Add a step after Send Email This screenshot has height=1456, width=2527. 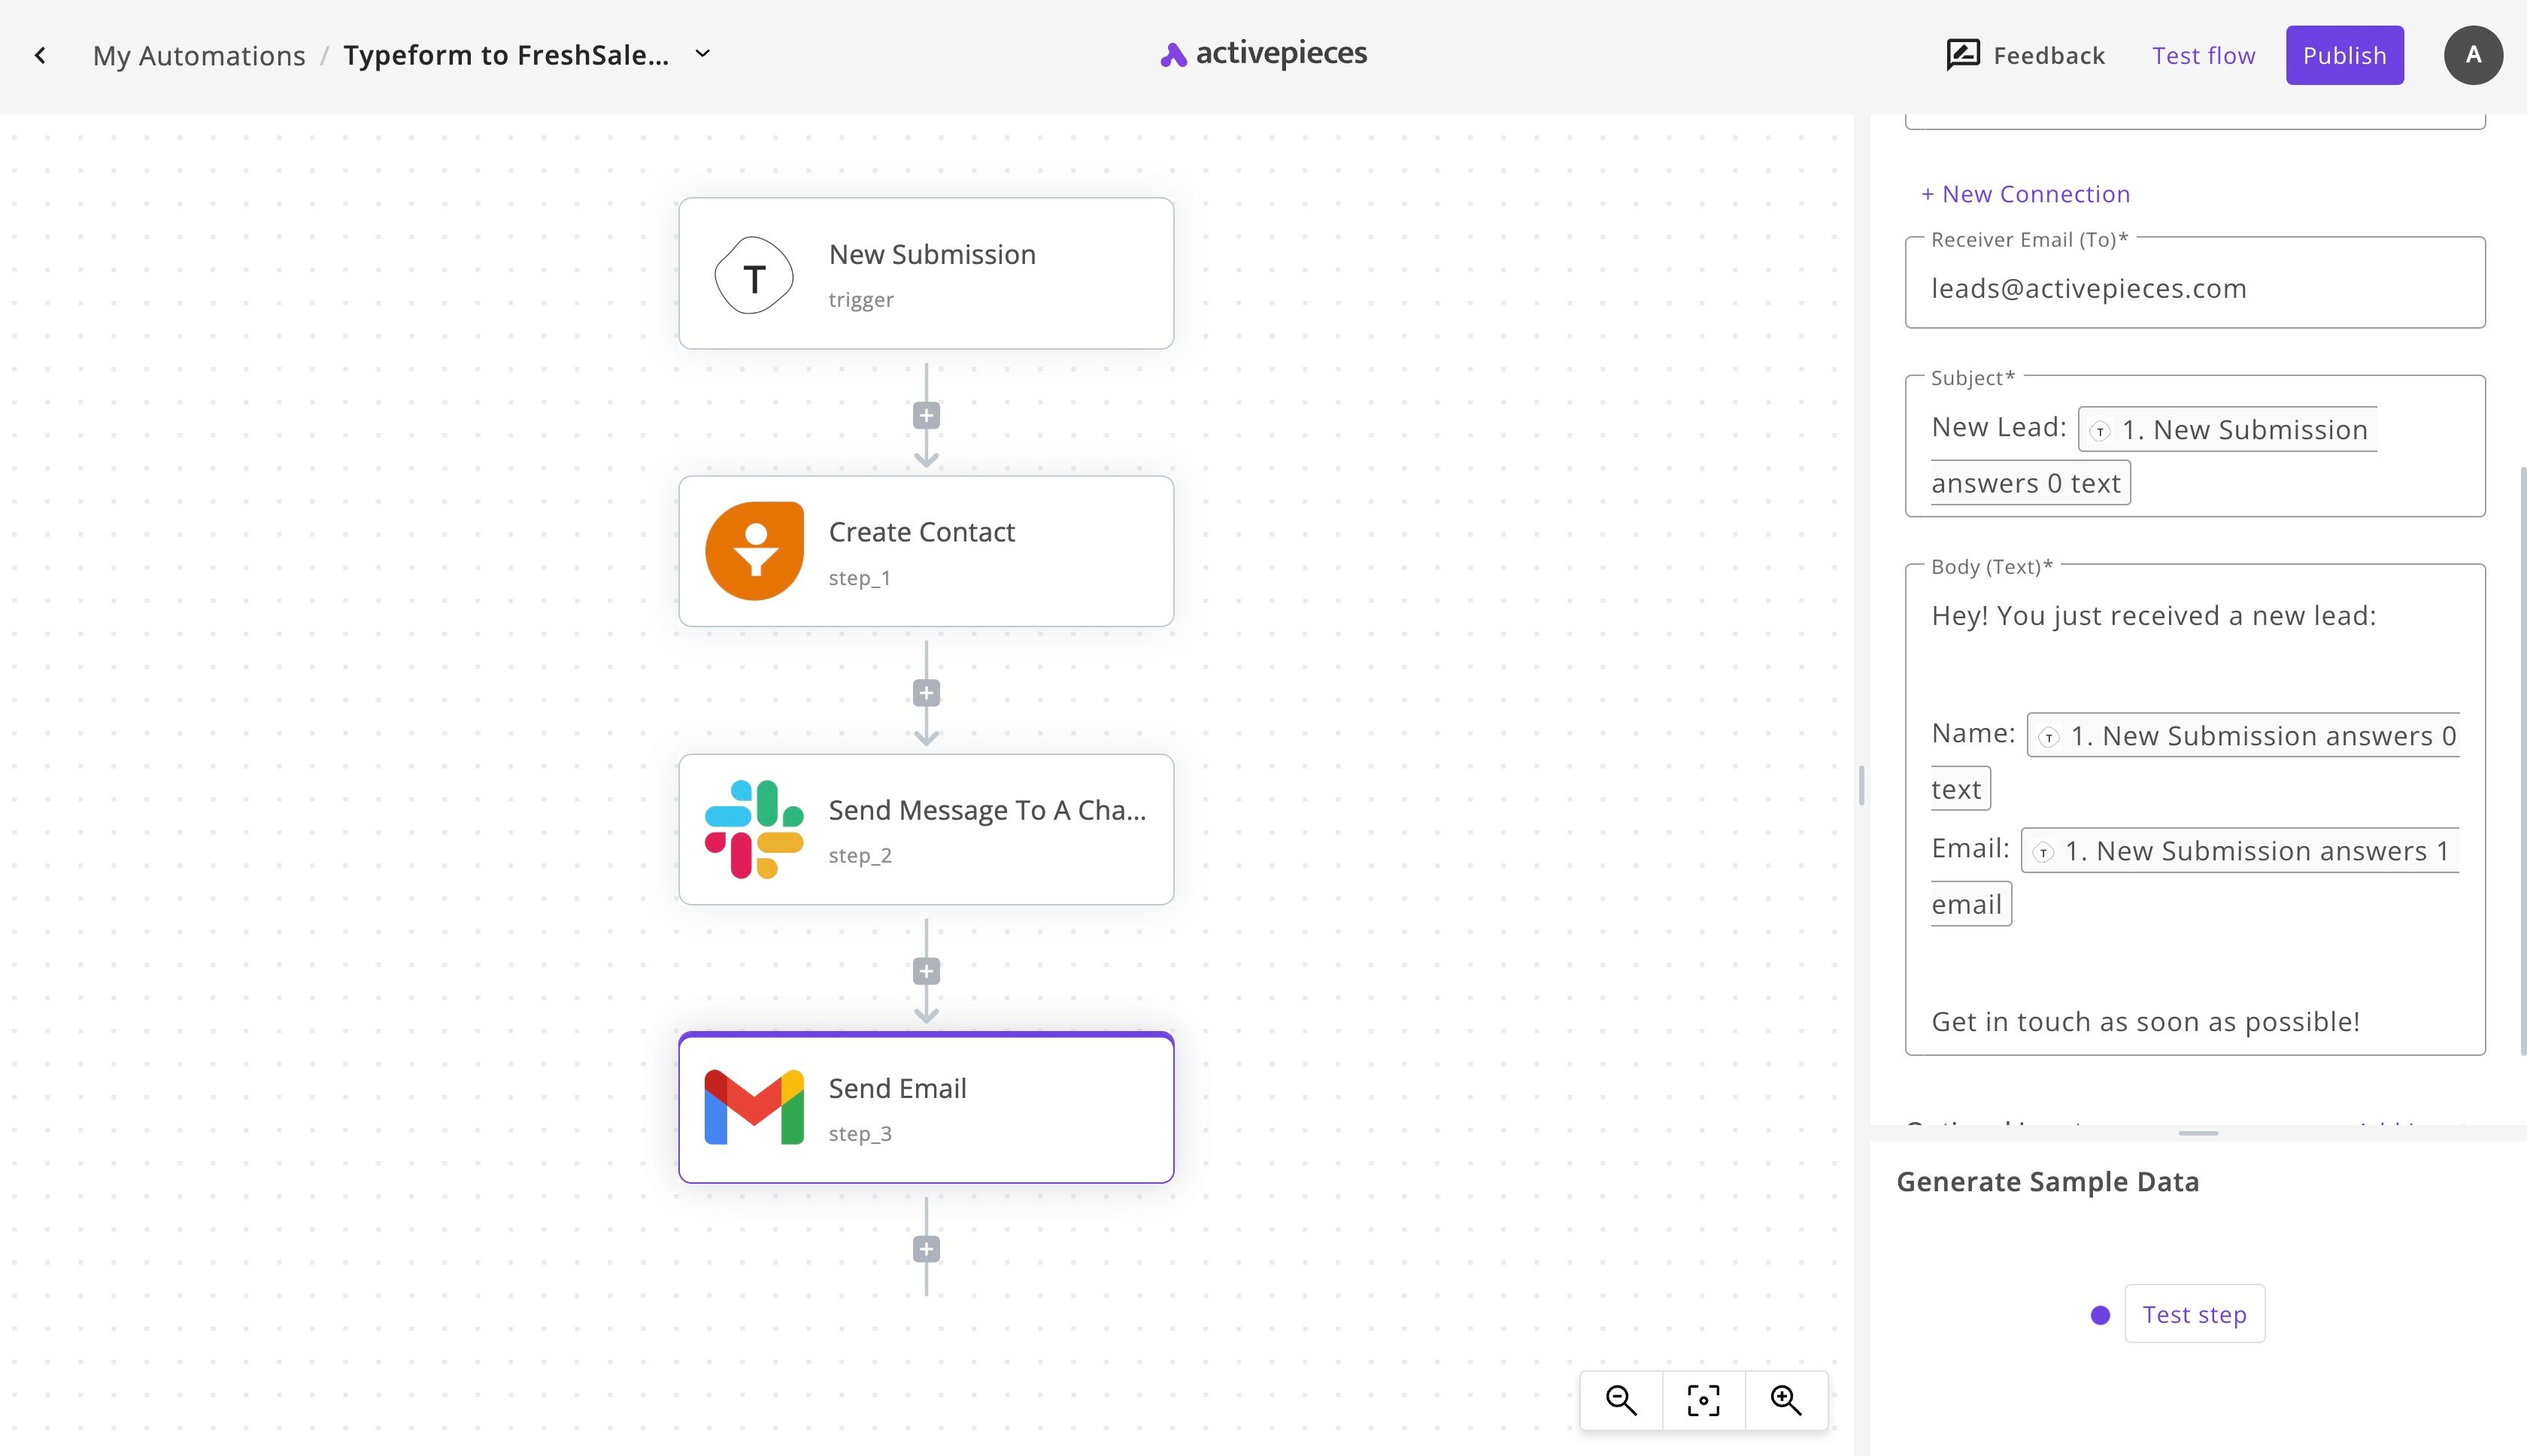926,1249
